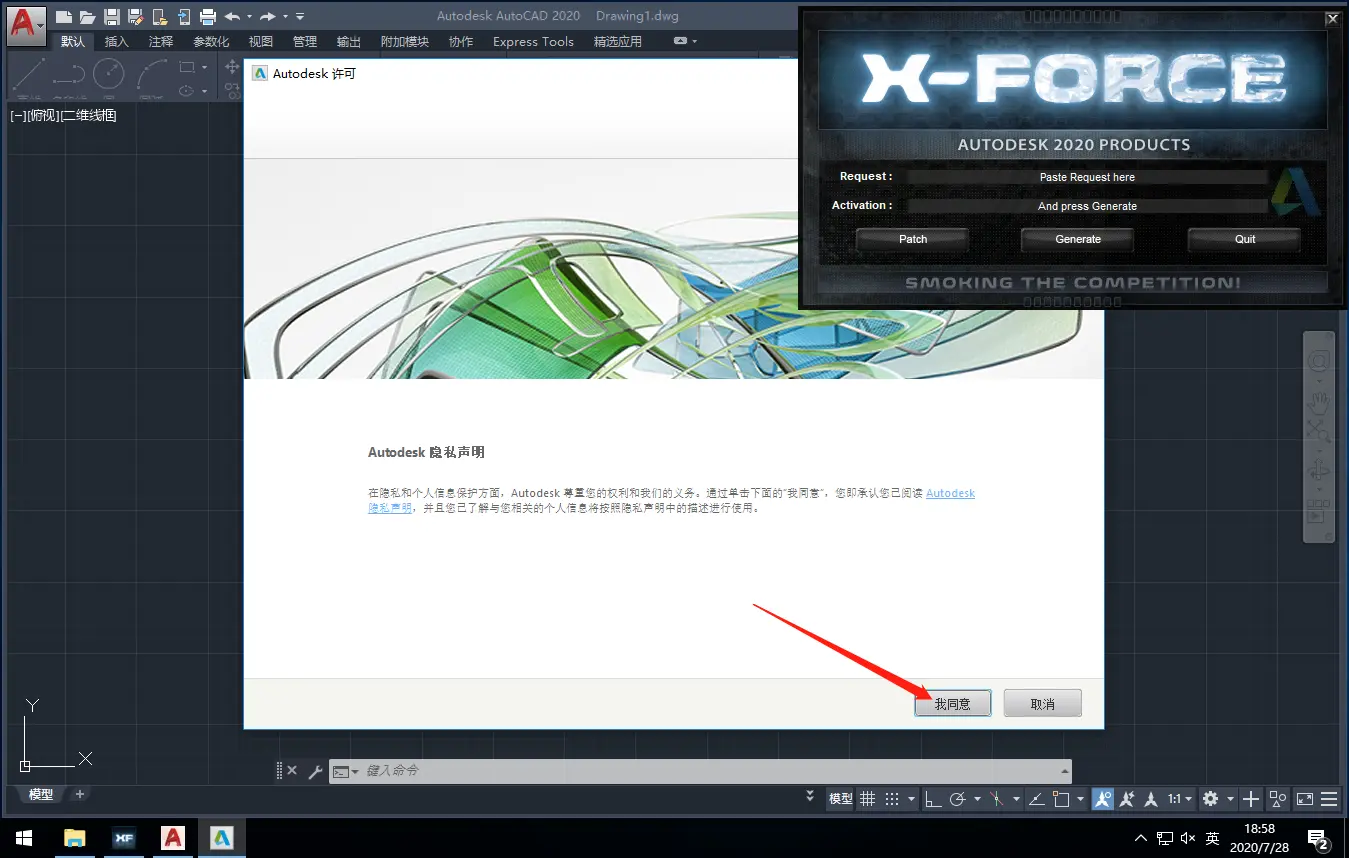Viewport: 1349px width, 858px height.
Task: Toggle object snap tracking in status bar
Action: click(x=1036, y=799)
